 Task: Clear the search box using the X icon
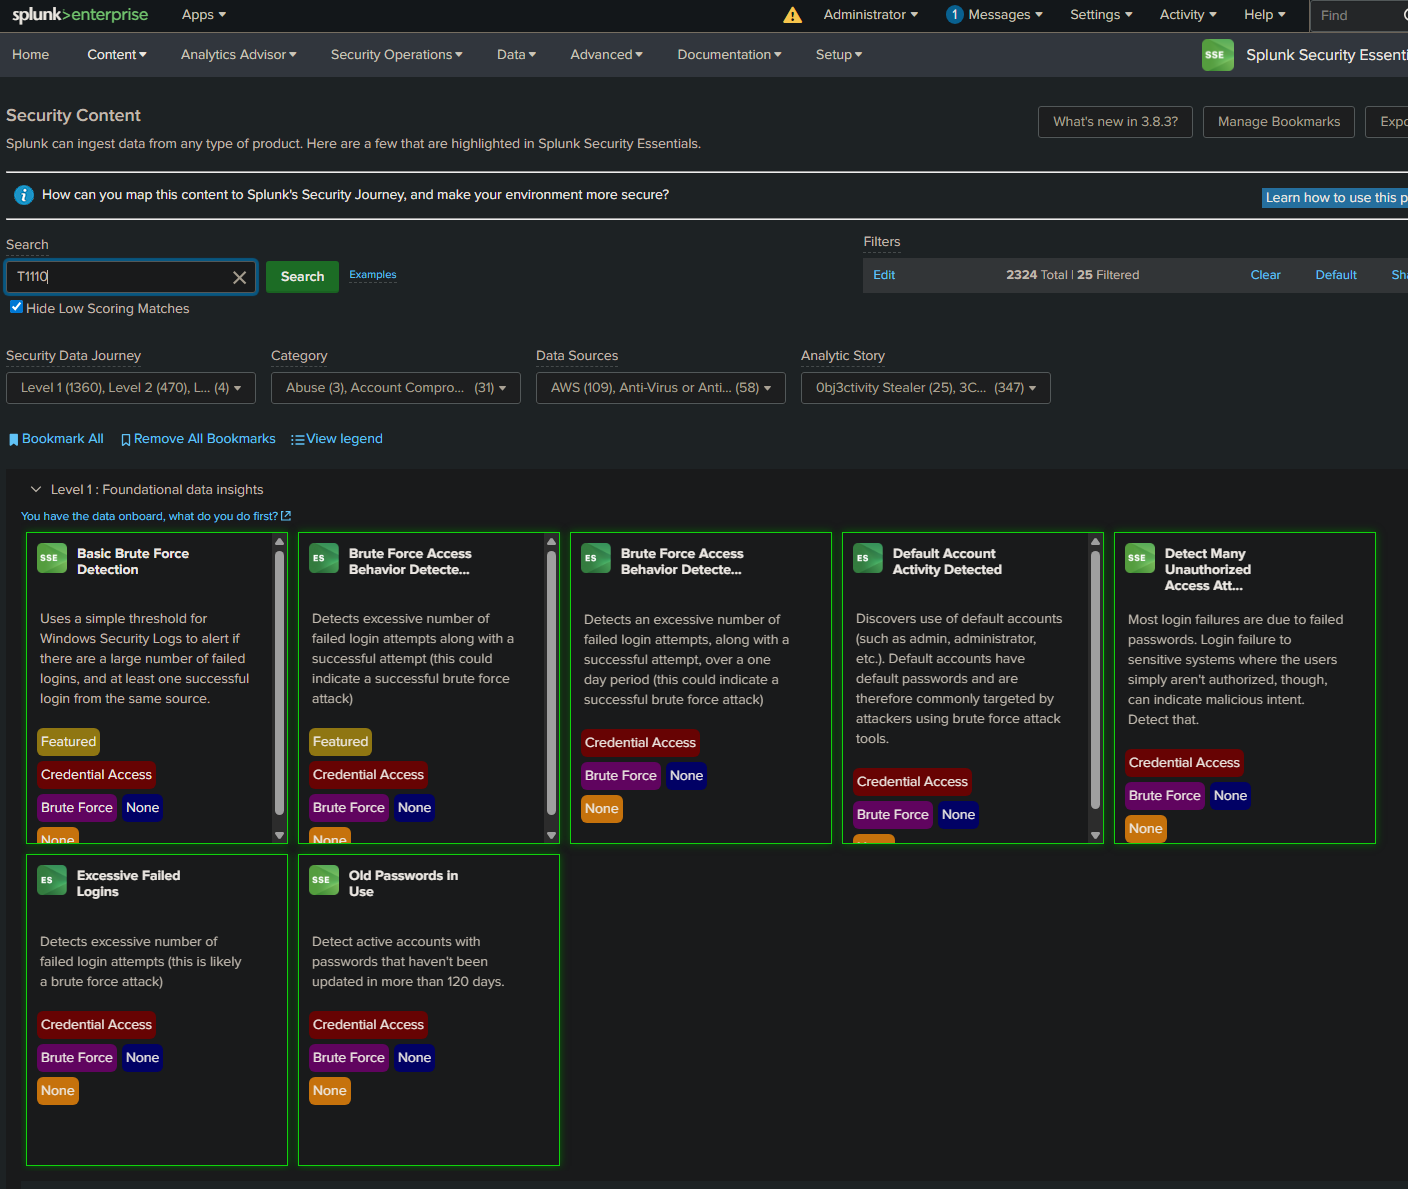coord(239,277)
